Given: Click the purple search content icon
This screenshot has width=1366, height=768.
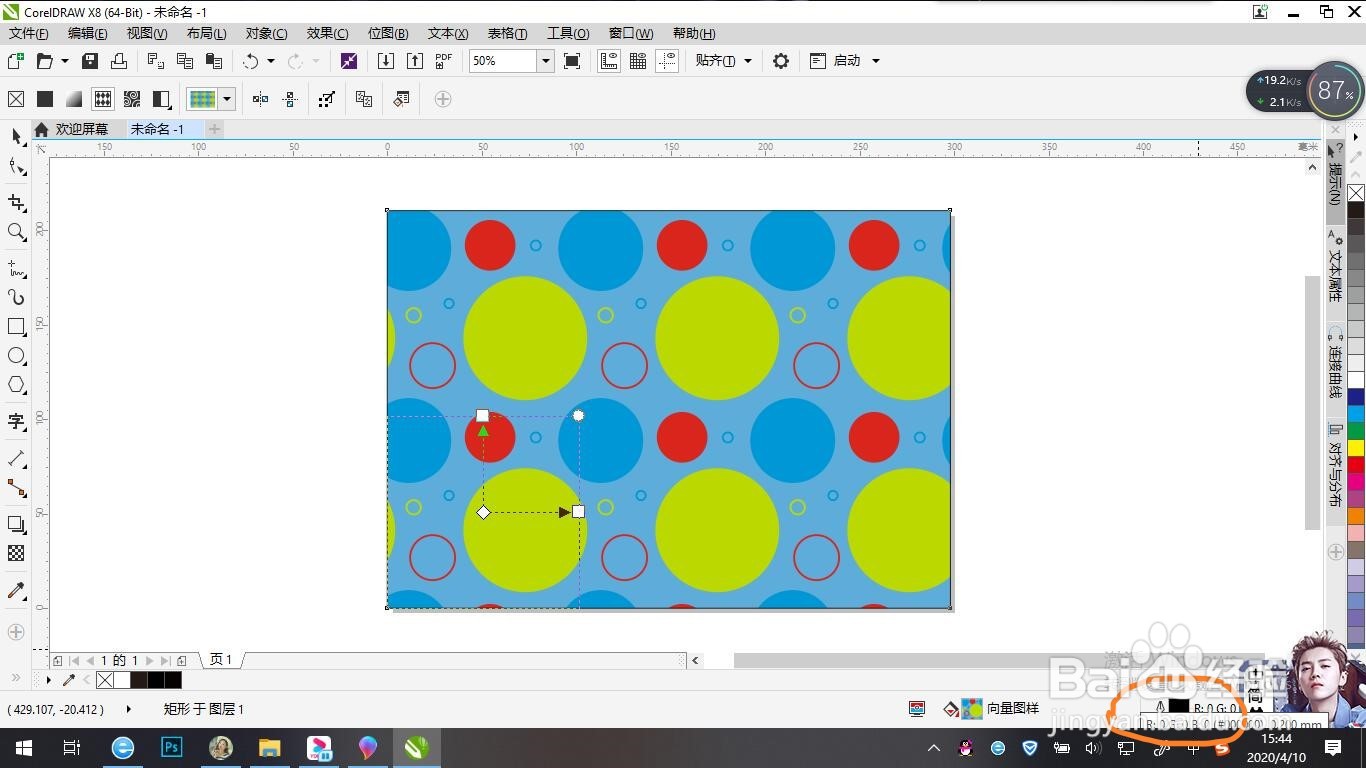Looking at the screenshot, I should tap(349, 61).
